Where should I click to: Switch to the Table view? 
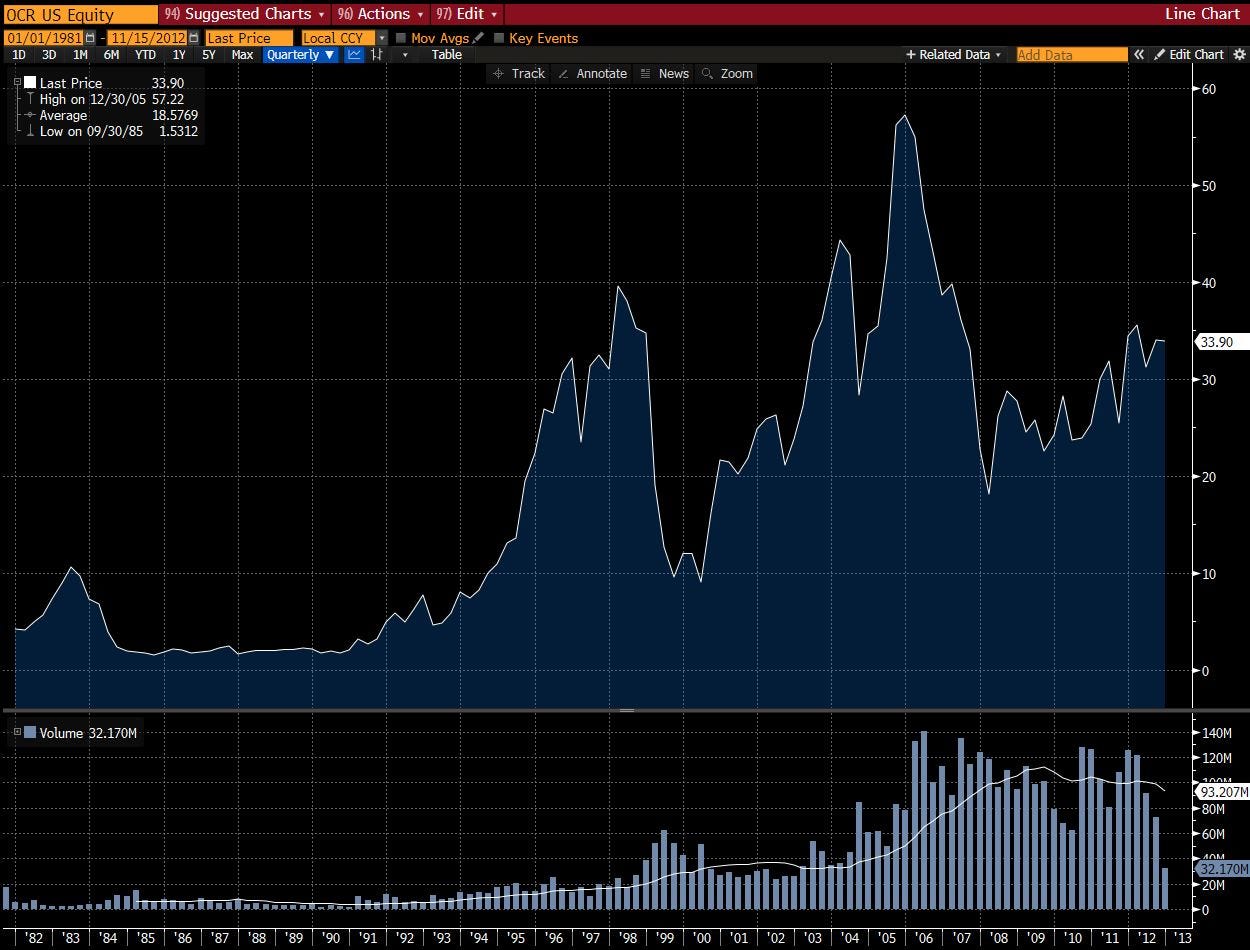[x=447, y=54]
